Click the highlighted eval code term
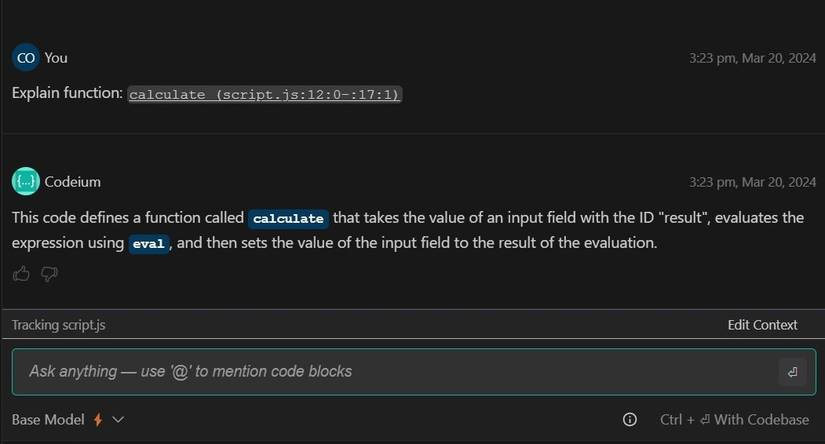 pyautogui.click(x=148, y=244)
